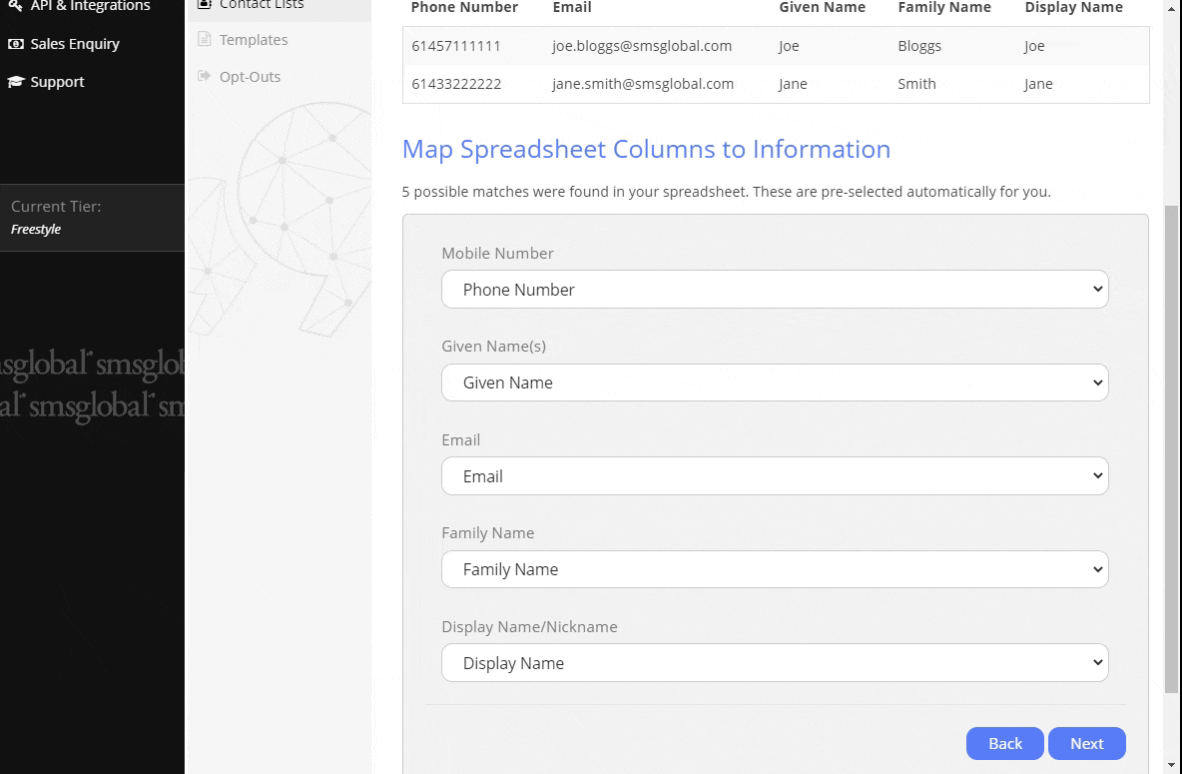Click the money icon beside Sales Enquiry
The height and width of the screenshot is (774, 1182).
click(16, 44)
